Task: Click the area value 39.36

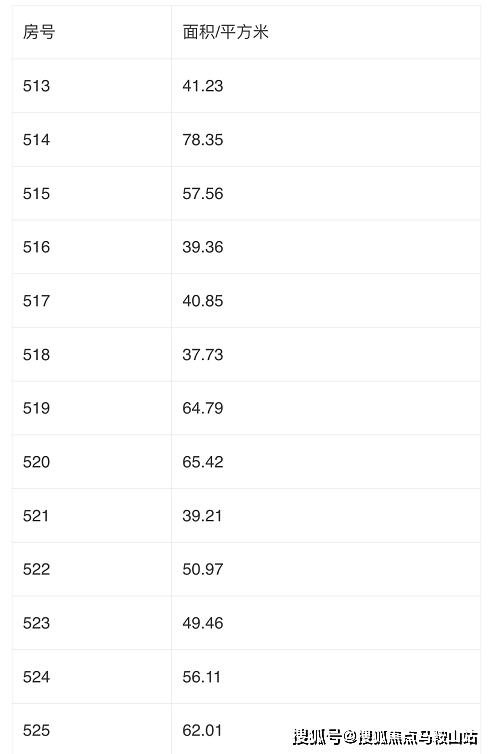Action: [203, 247]
